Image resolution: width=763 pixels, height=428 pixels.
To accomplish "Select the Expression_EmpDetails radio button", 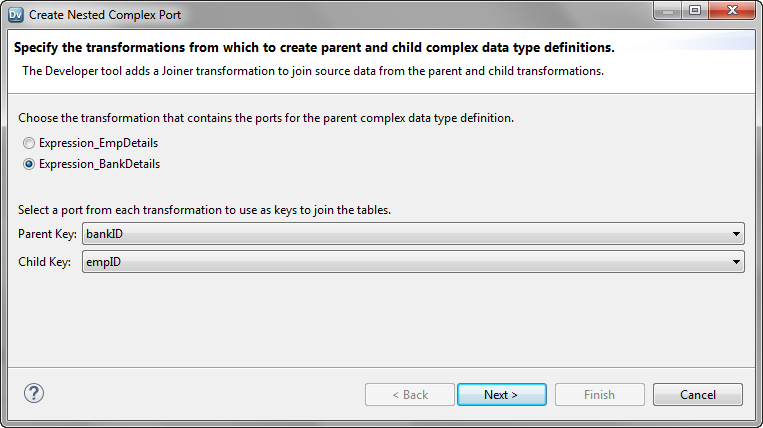I will point(29,143).
